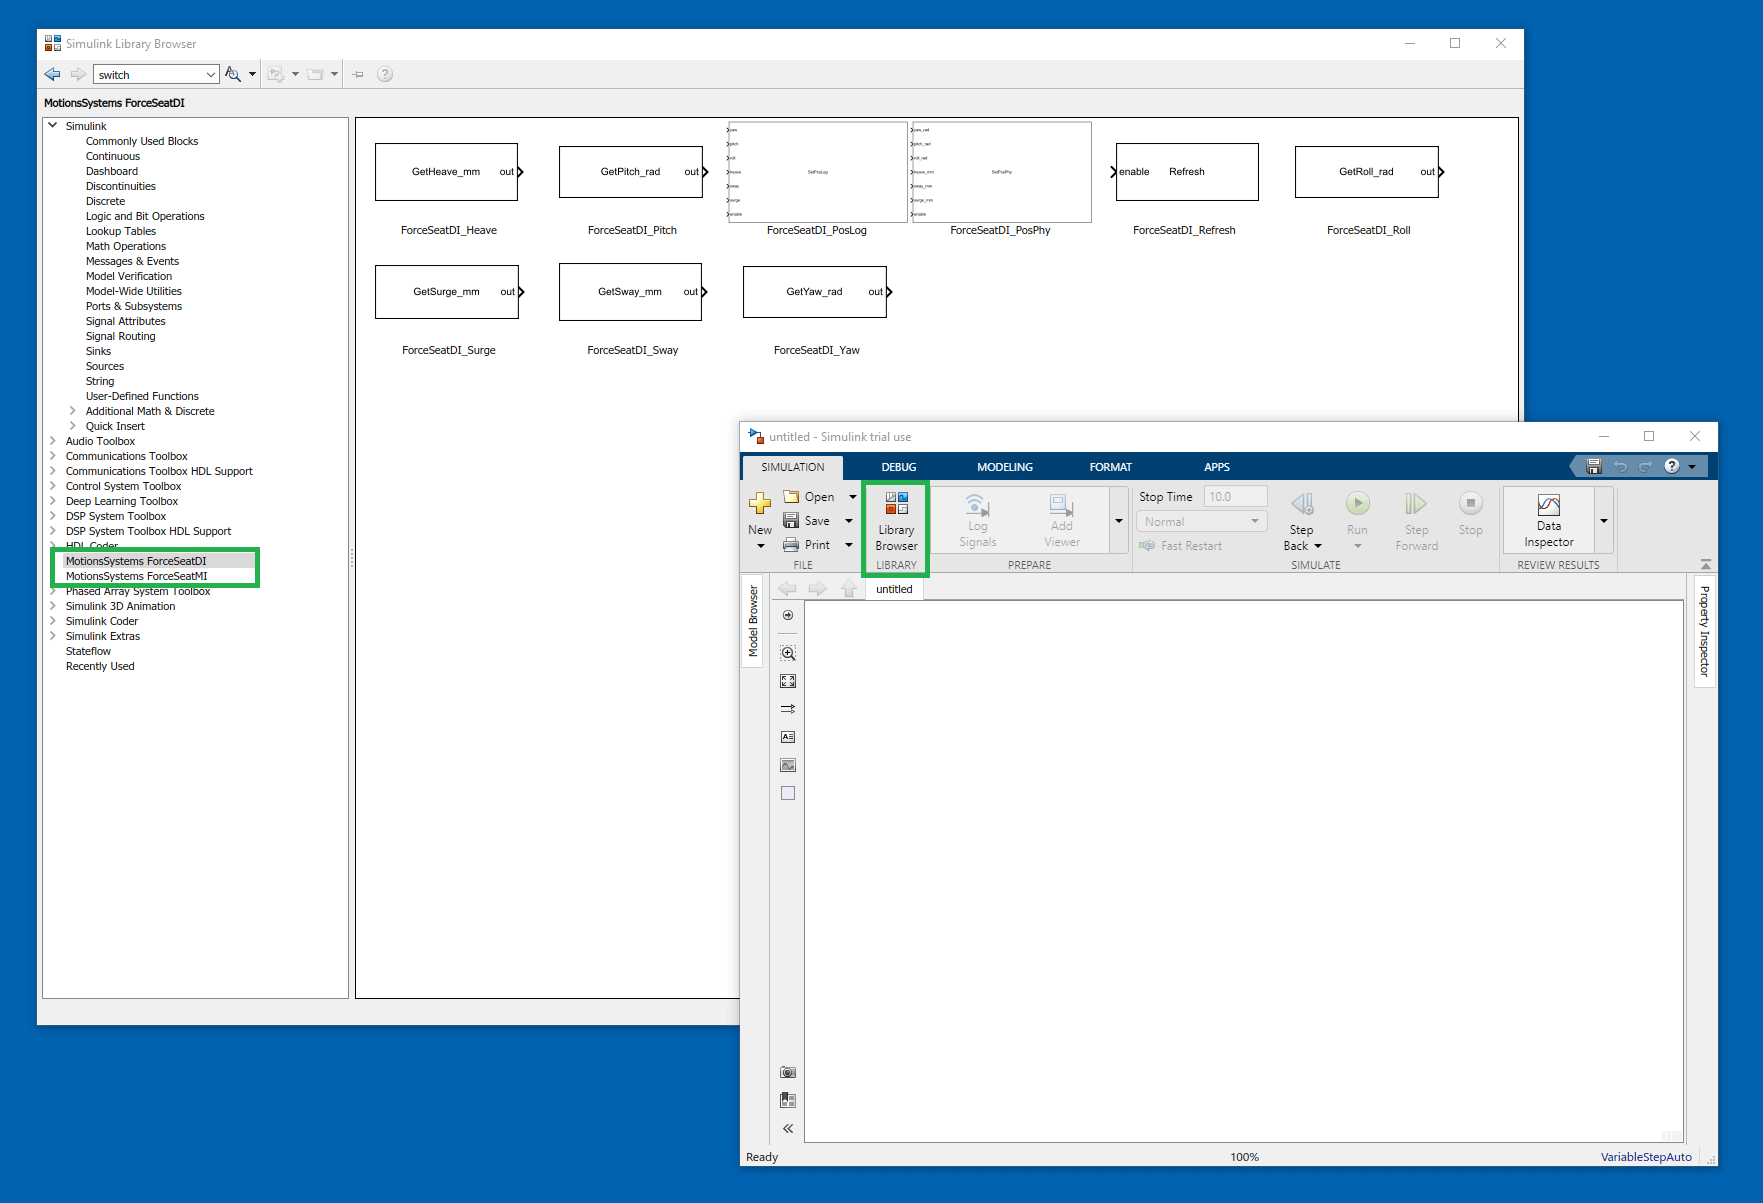This screenshot has width=1763, height=1203.
Task: Click the VariableStepAuto solver link
Action: coord(1646,1157)
